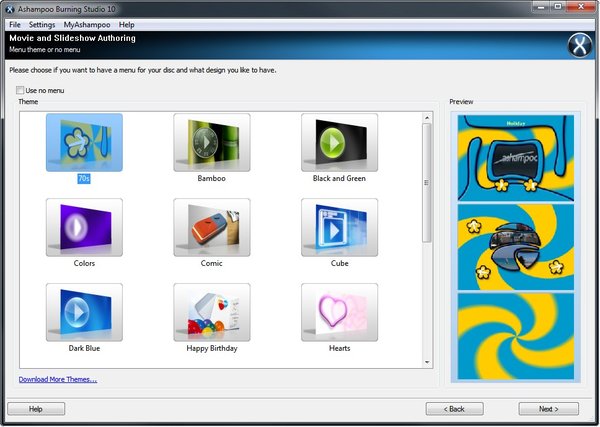Viewport: 600px width, 427px height.
Task: Enable the Use no menu checkbox
Action: click(20, 91)
